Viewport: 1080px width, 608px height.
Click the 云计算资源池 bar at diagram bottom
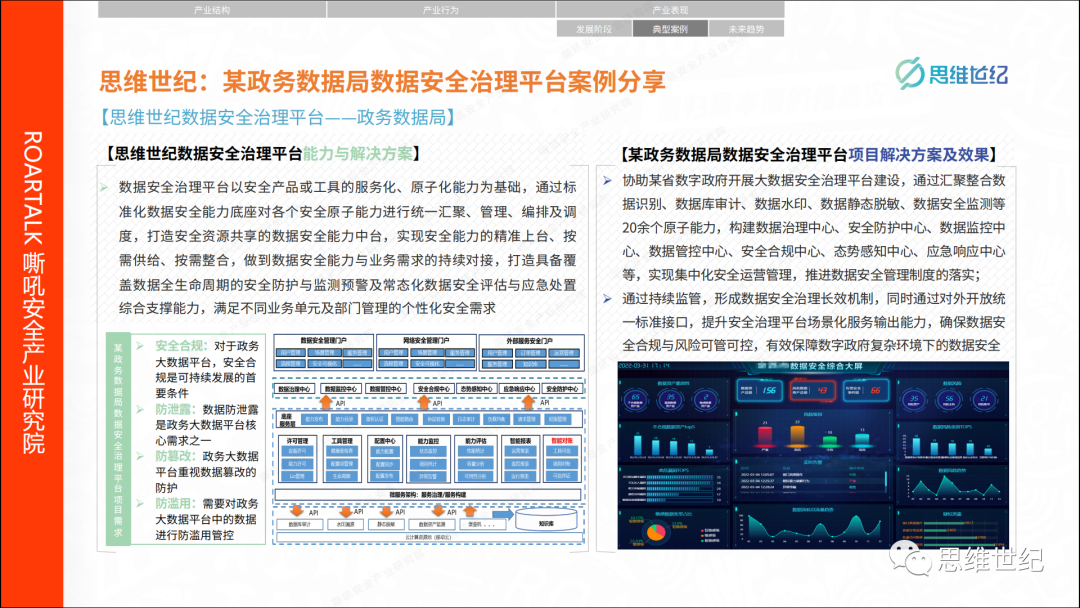(428, 537)
